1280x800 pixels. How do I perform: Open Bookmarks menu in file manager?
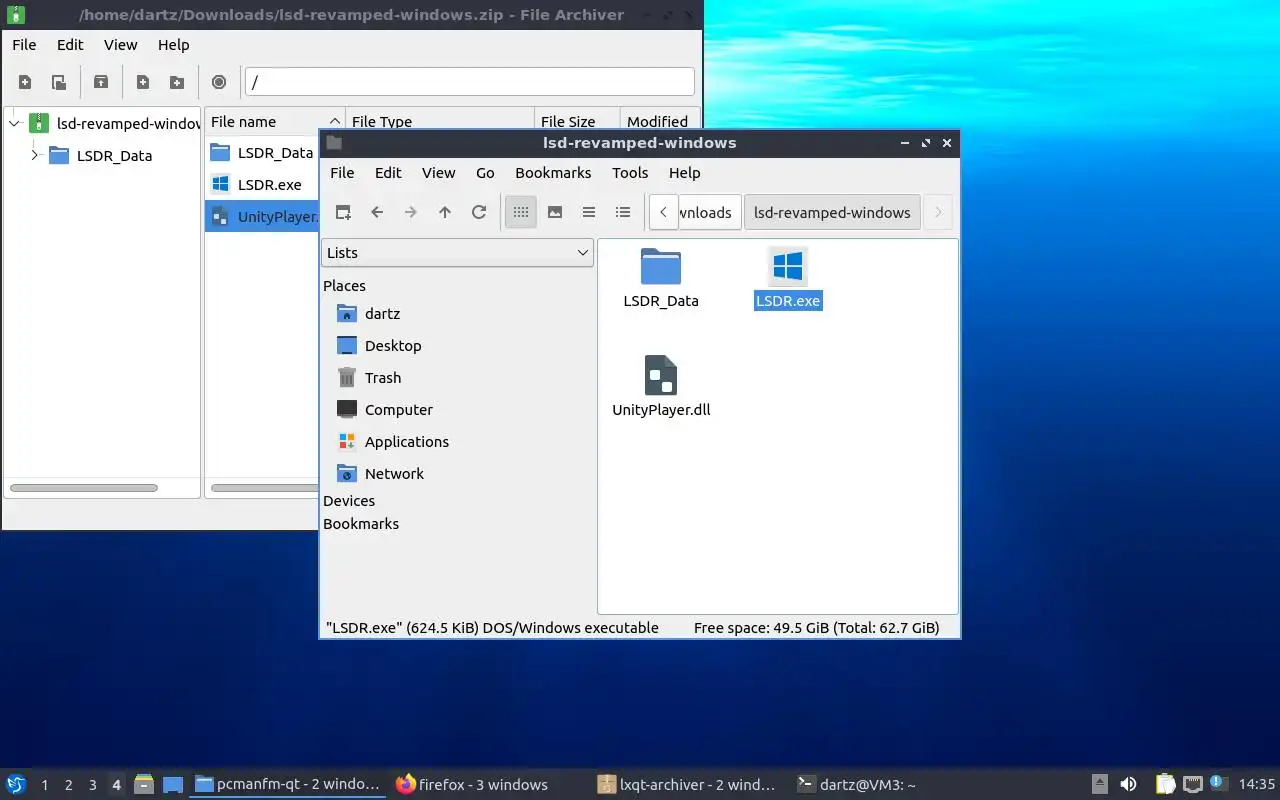[553, 173]
